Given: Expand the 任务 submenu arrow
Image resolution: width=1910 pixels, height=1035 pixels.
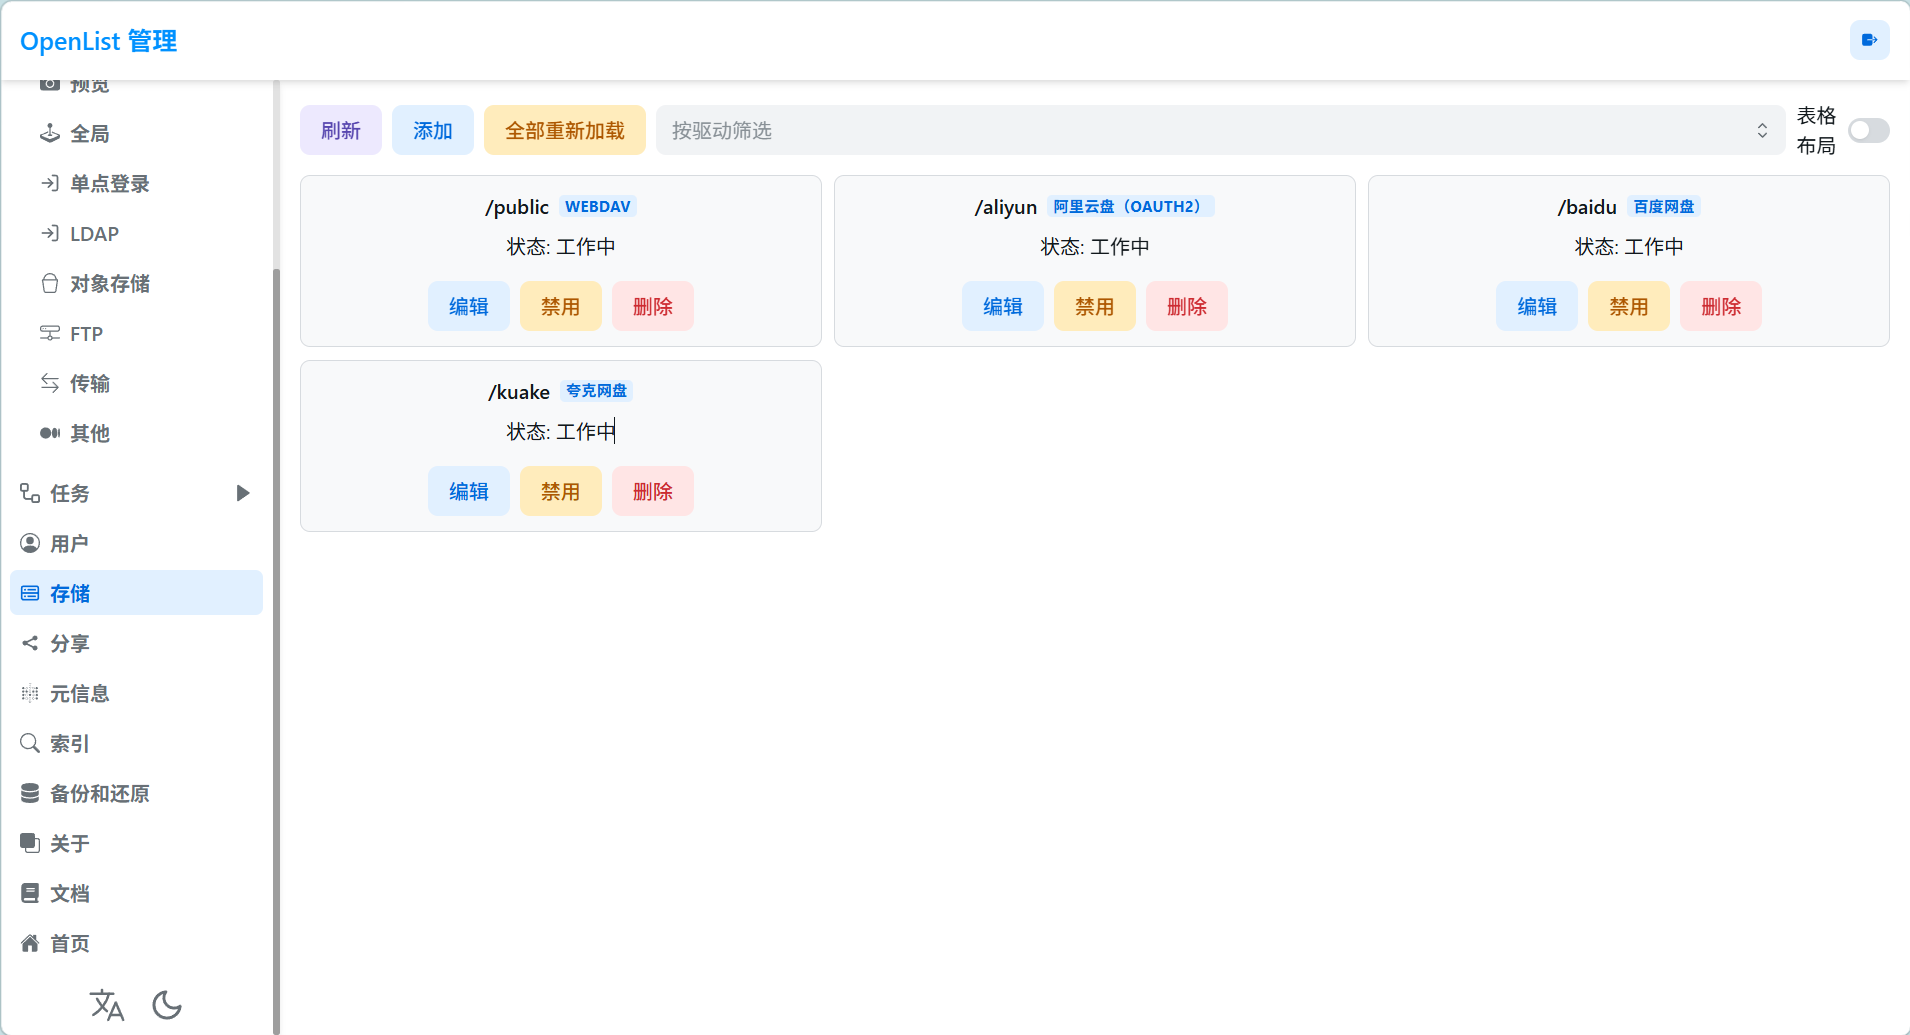Looking at the screenshot, I should point(242,493).
